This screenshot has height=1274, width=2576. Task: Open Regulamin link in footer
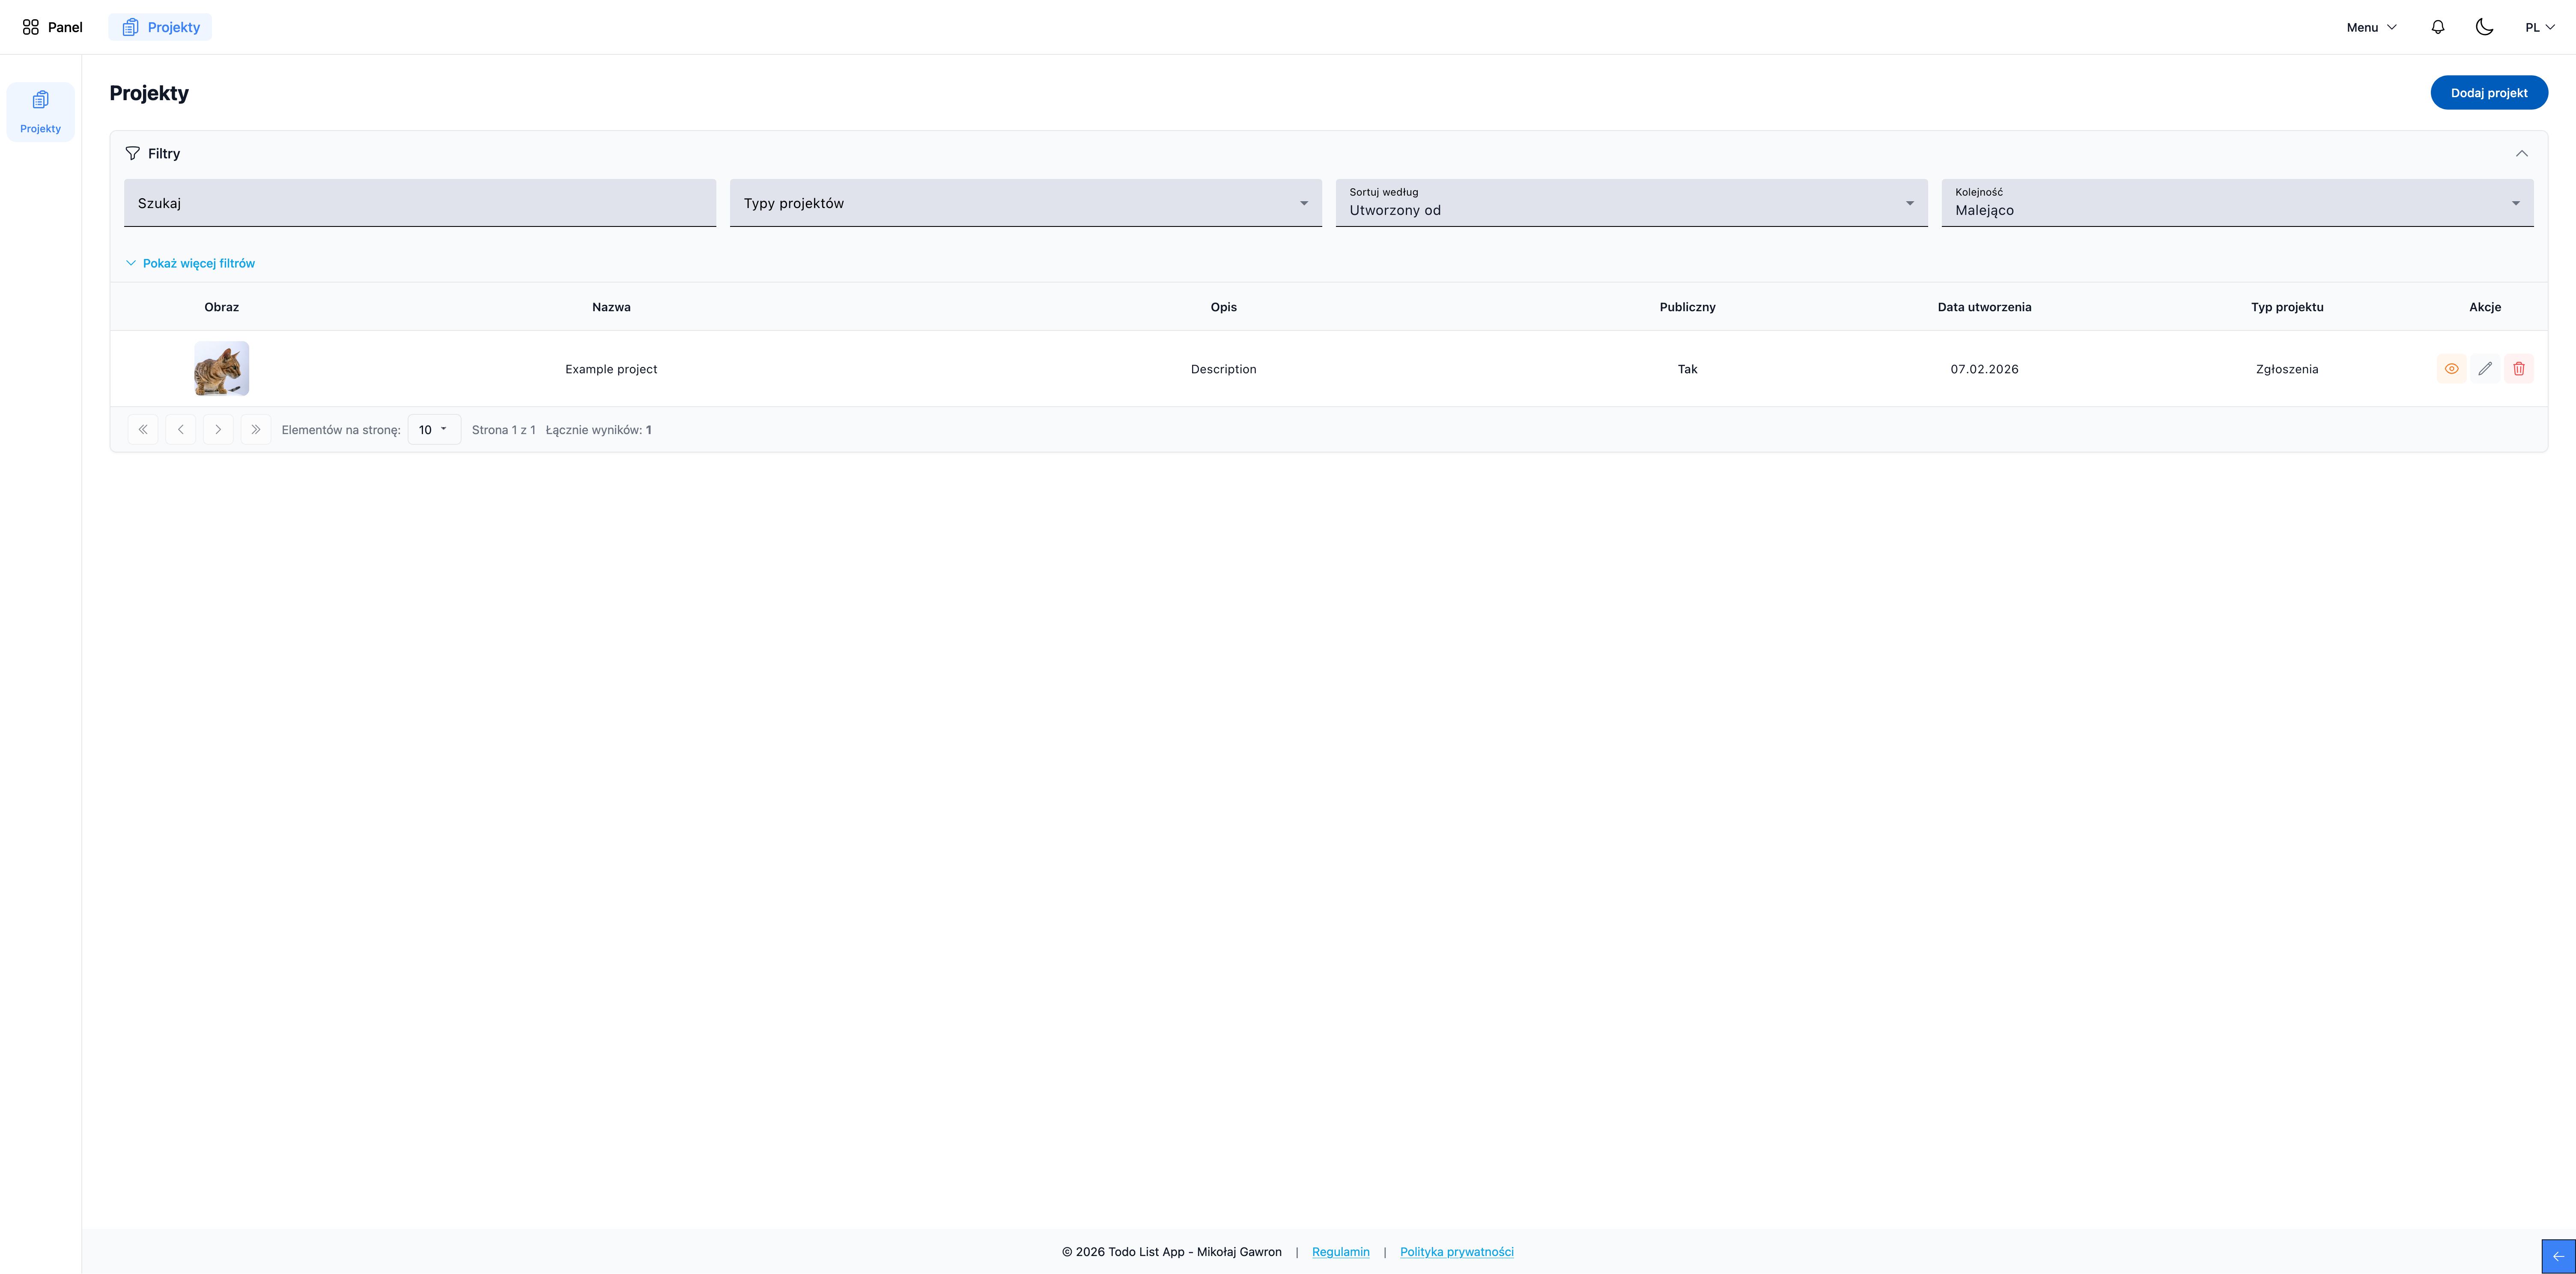point(1341,1252)
